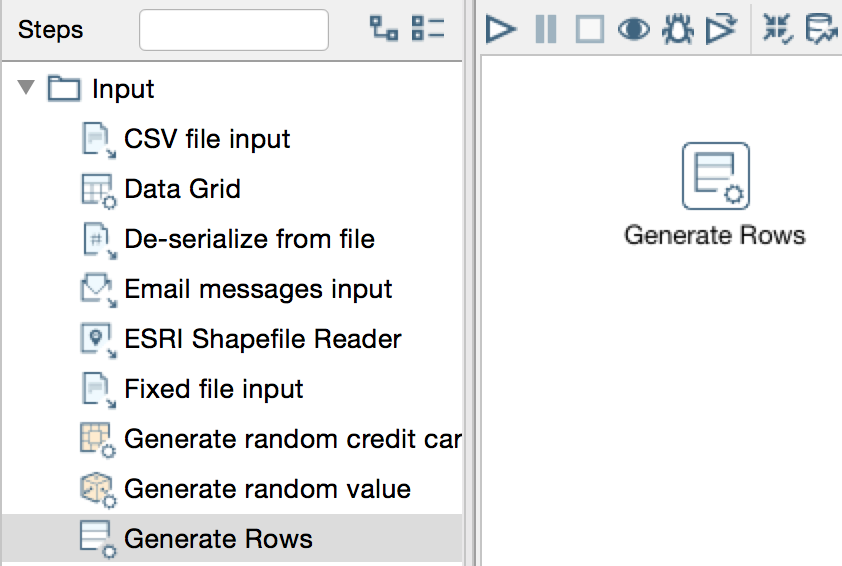
Task: Pick the ESRI Shapefile Reader step
Action: click(262, 339)
